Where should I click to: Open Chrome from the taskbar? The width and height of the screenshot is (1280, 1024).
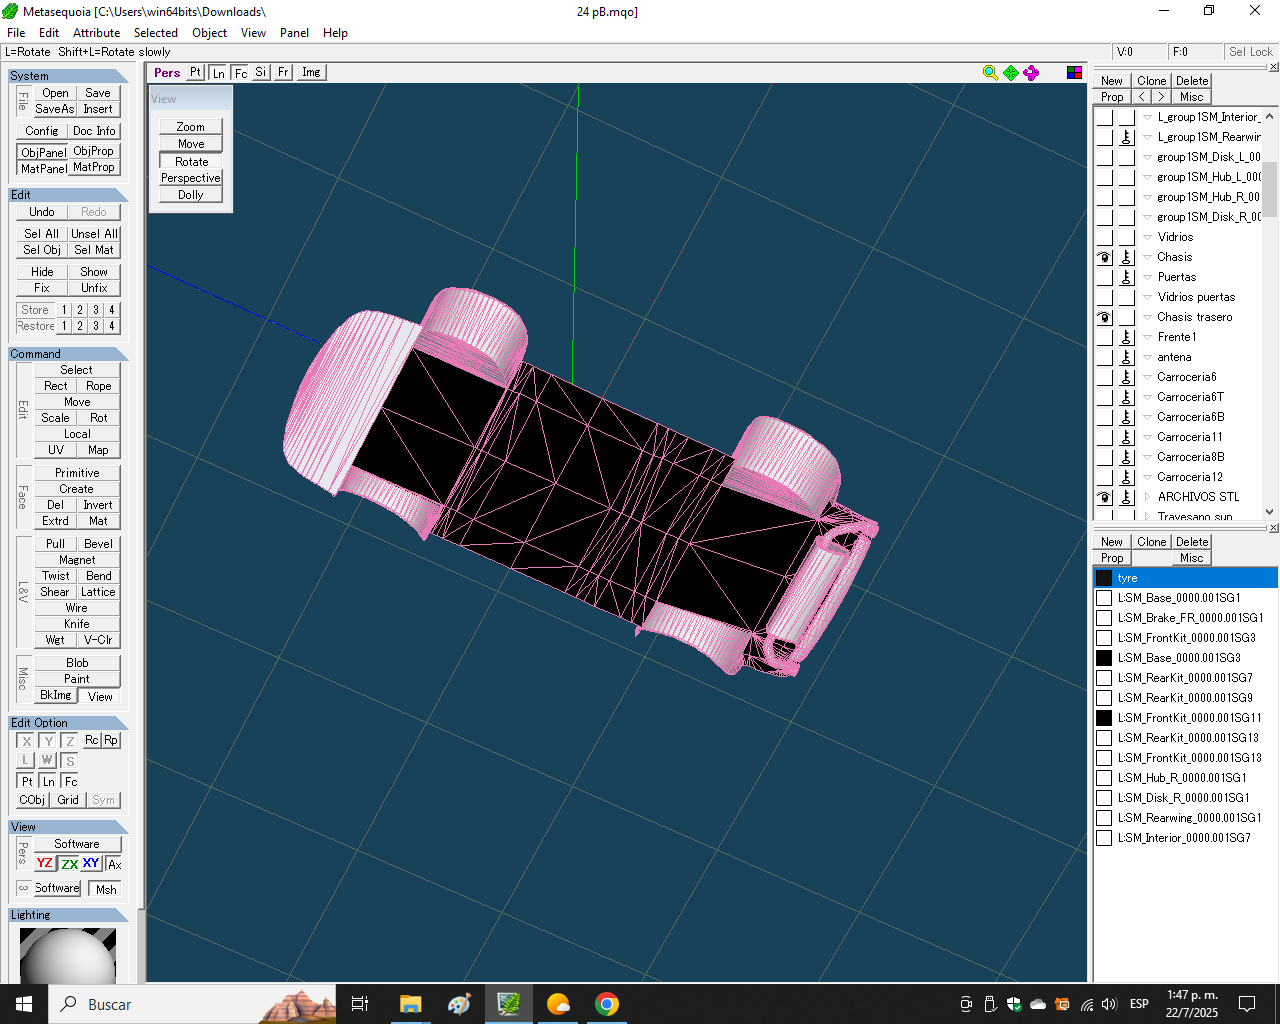(606, 1004)
